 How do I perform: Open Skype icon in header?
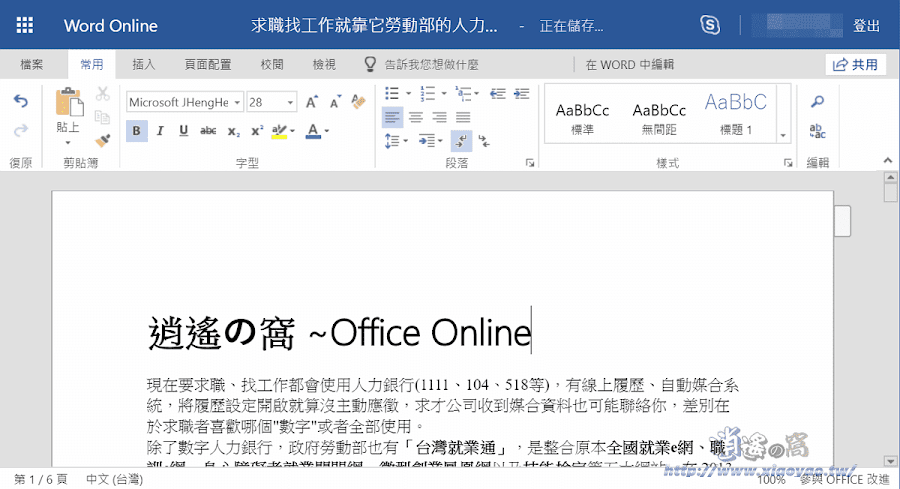click(x=710, y=25)
